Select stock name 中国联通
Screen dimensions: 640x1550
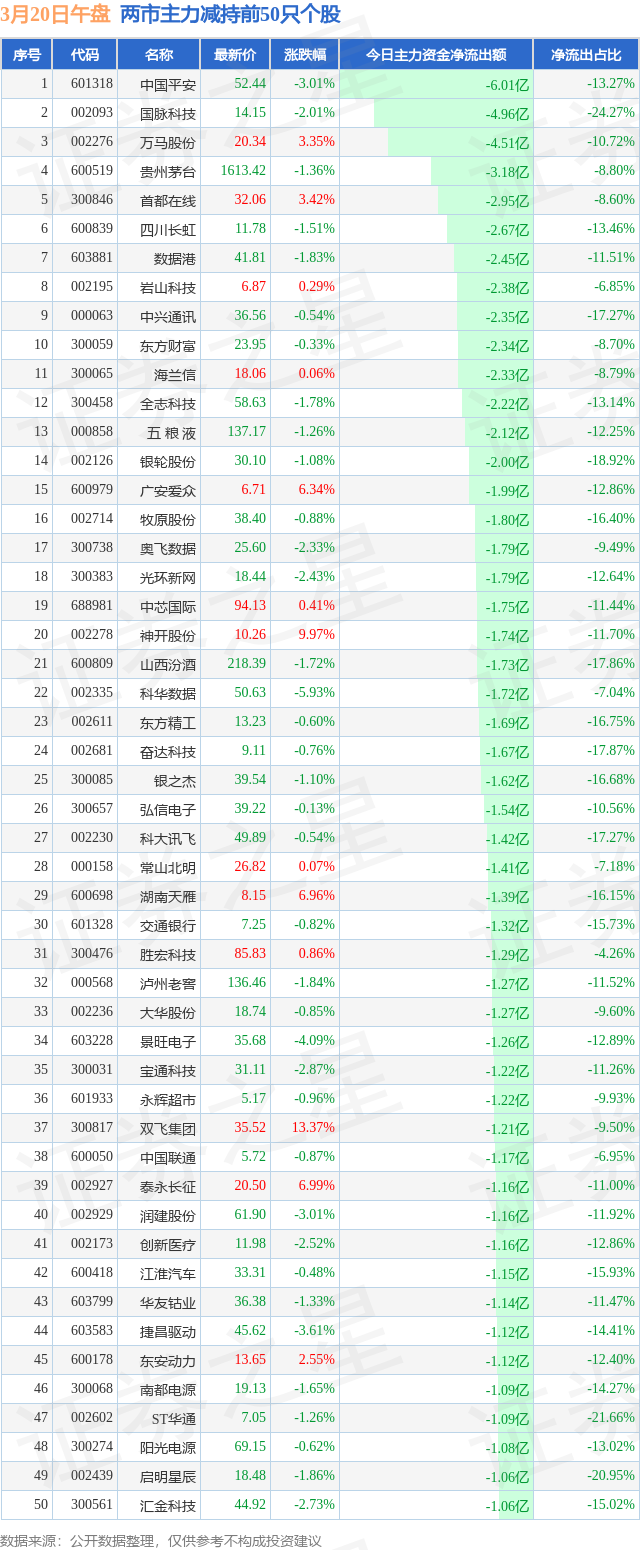tap(169, 1157)
